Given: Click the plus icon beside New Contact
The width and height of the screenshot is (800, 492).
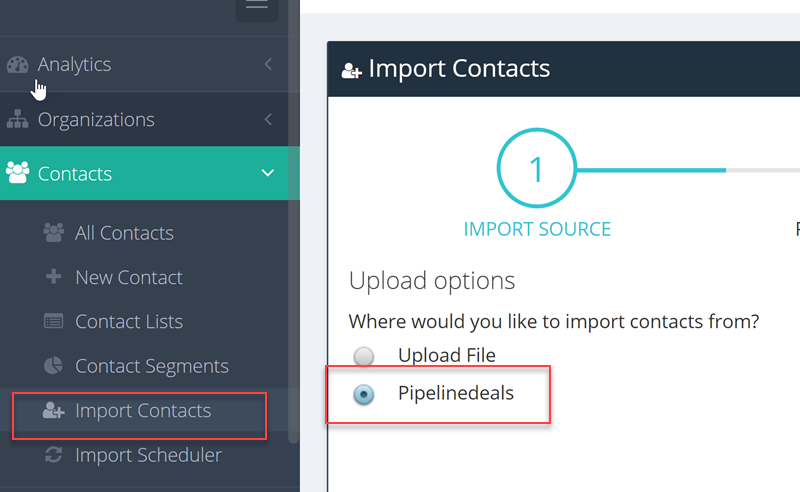Looking at the screenshot, I should coord(54,277).
